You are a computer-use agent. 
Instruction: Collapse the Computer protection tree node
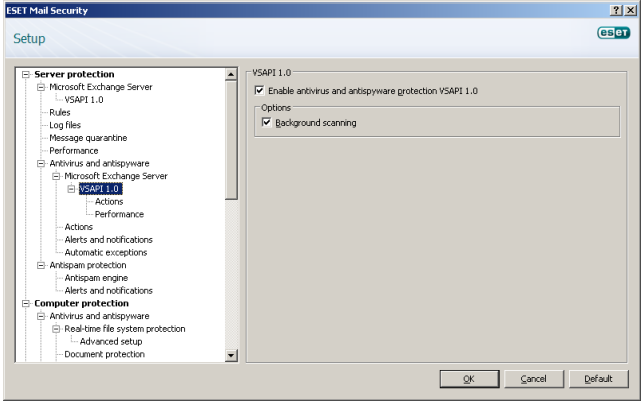pos(26,303)
